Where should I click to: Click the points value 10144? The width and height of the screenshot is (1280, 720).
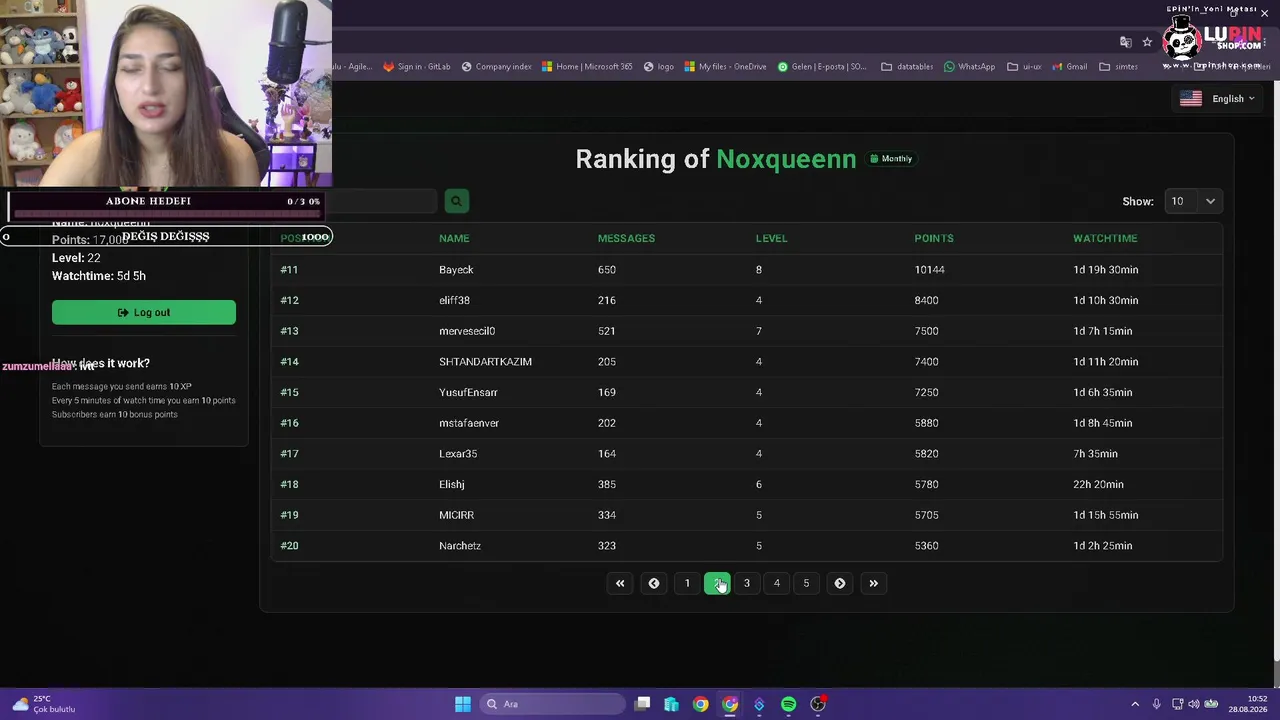pyautogui.click(x=929, y=270)
